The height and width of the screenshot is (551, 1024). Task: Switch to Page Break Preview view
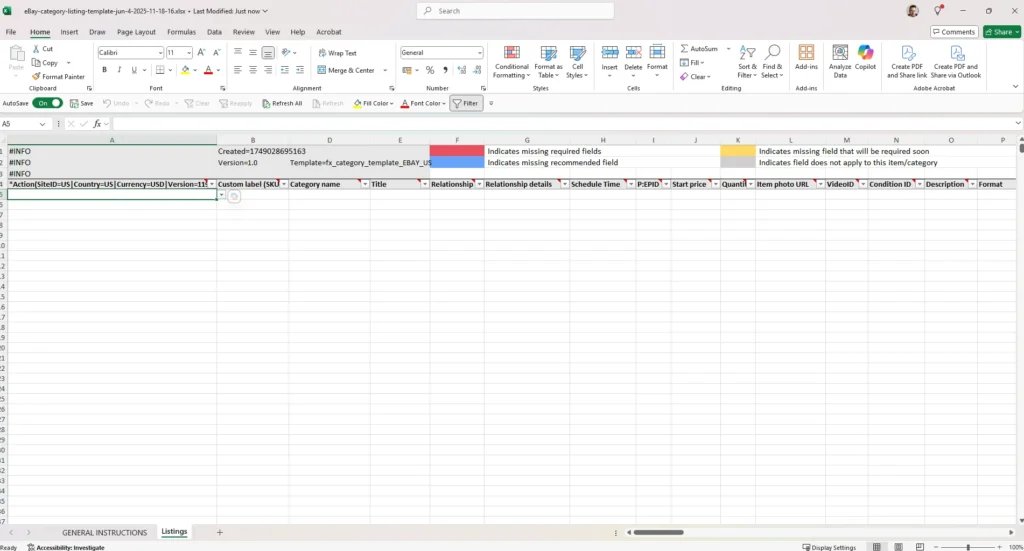(x=920, y=547)
